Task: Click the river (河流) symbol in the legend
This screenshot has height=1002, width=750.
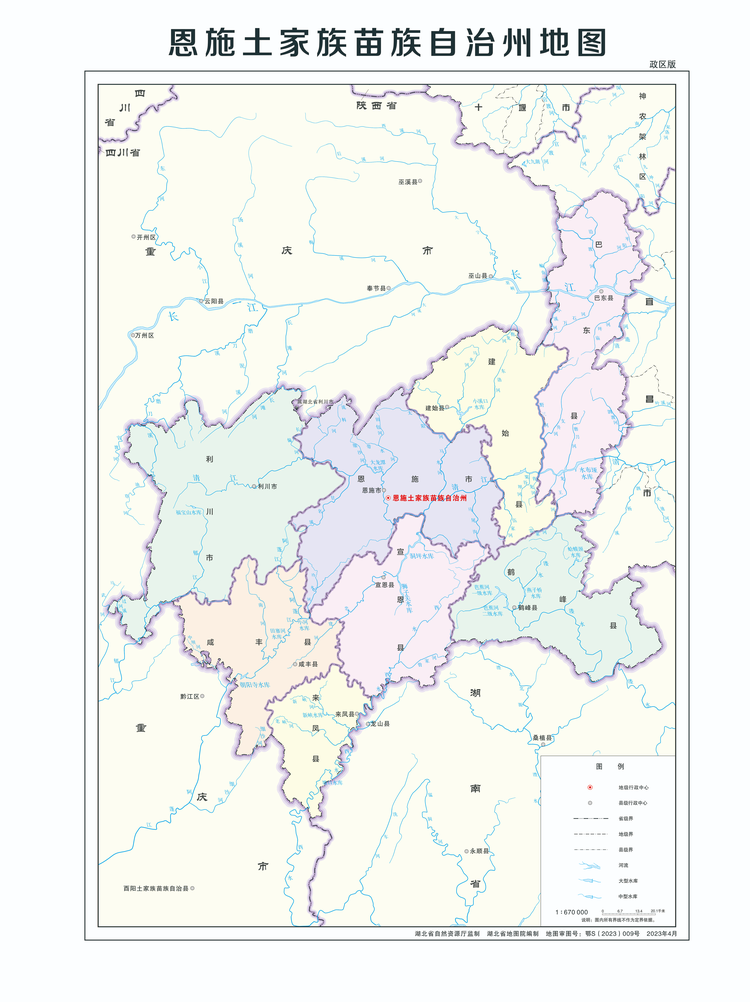Action: click(x=590, y=864)
